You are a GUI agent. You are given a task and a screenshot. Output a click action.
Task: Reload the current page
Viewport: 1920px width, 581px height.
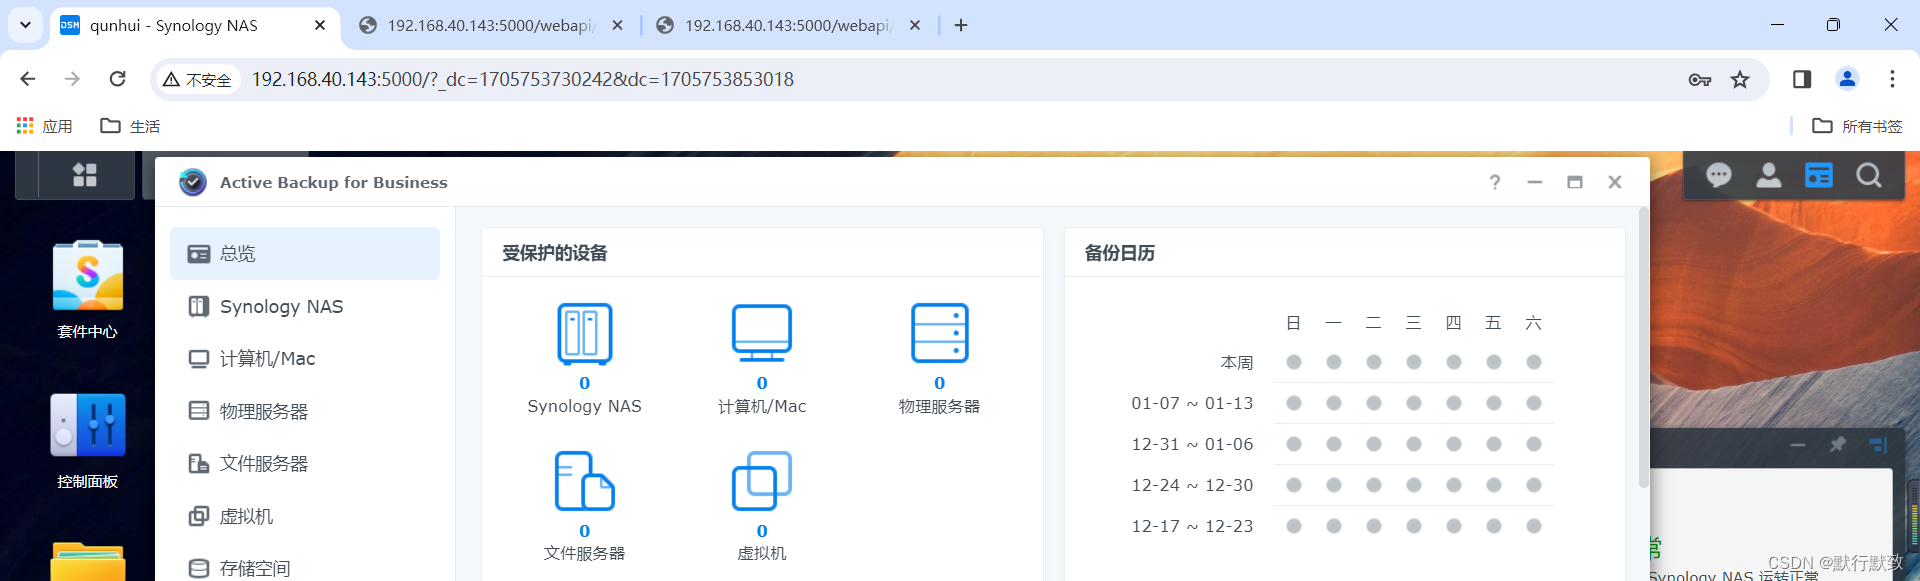[x=118, y=79]
